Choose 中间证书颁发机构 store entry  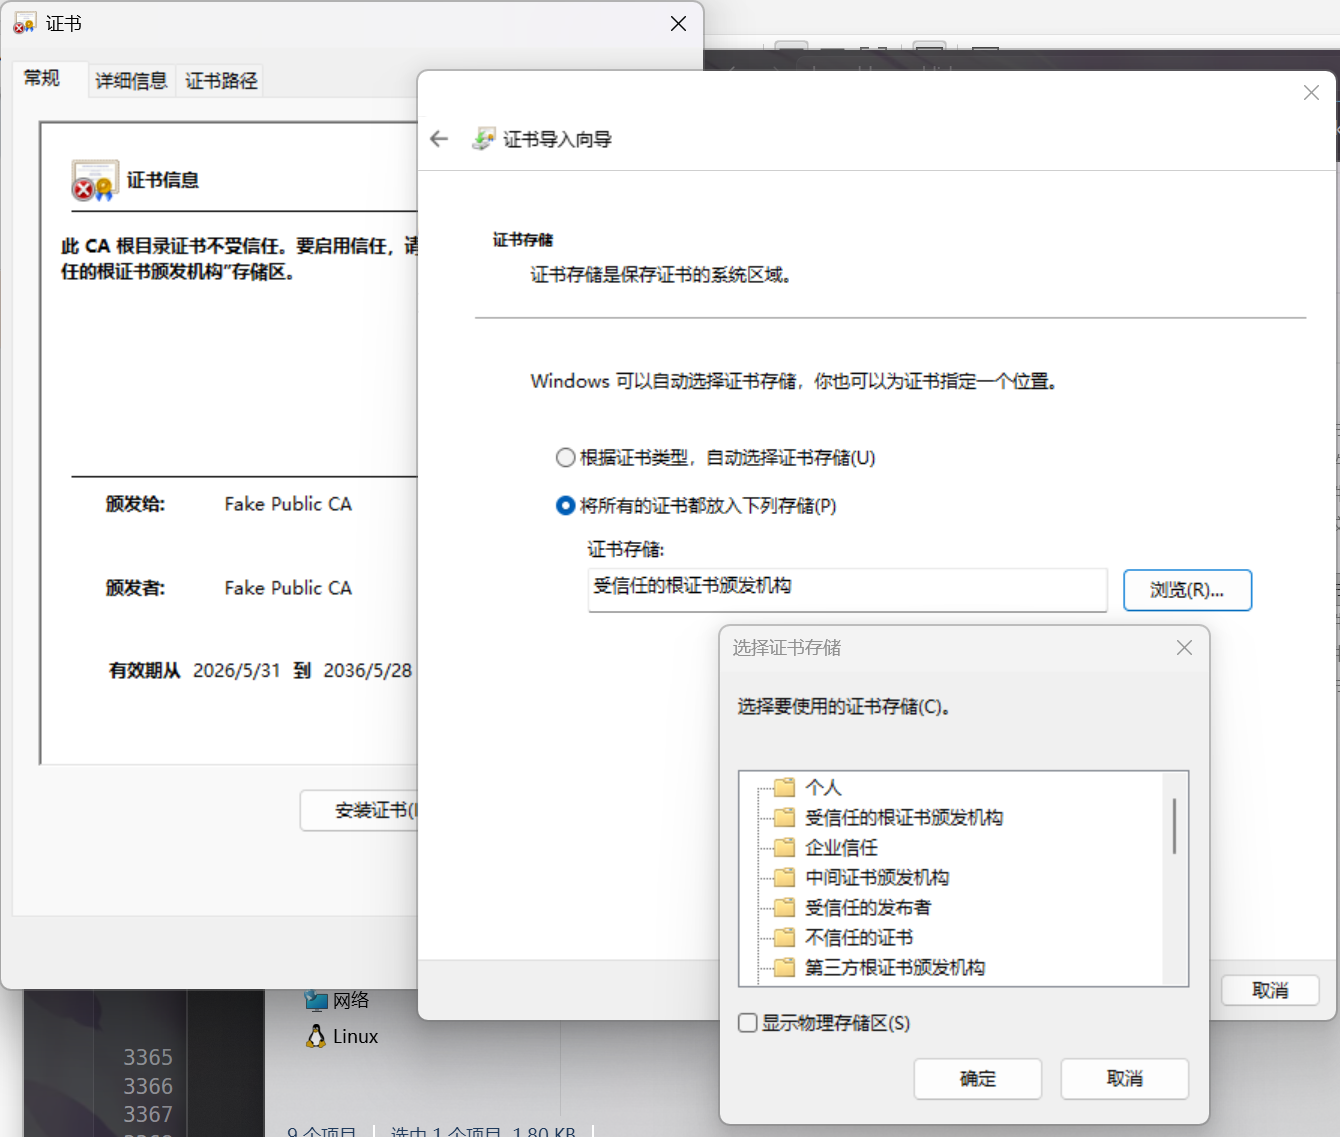pyautogui.click(x=877, y=877)
